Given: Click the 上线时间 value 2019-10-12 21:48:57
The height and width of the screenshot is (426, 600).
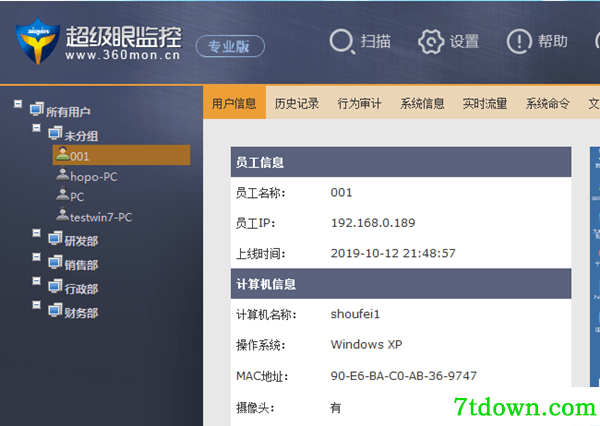Looking at the screenshot, I should tap(393, 253).
